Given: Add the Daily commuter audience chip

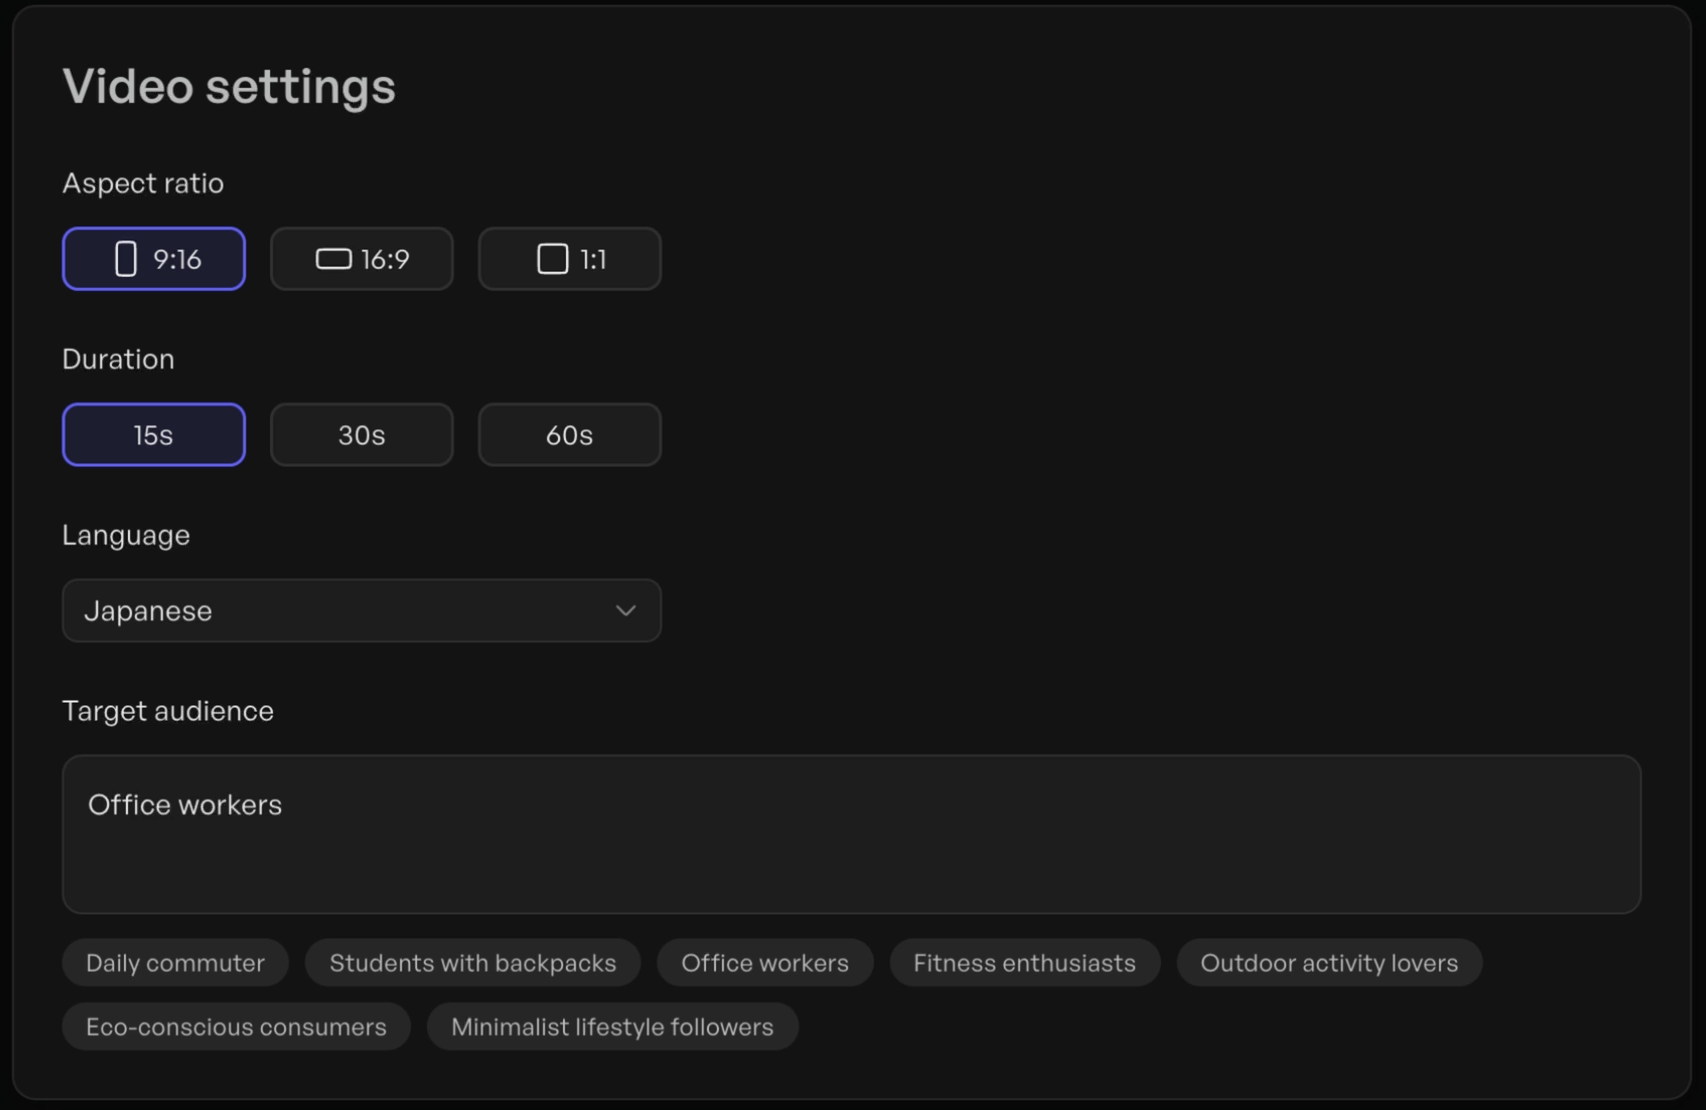Looking at the screenshot, I should coord(176,963).
